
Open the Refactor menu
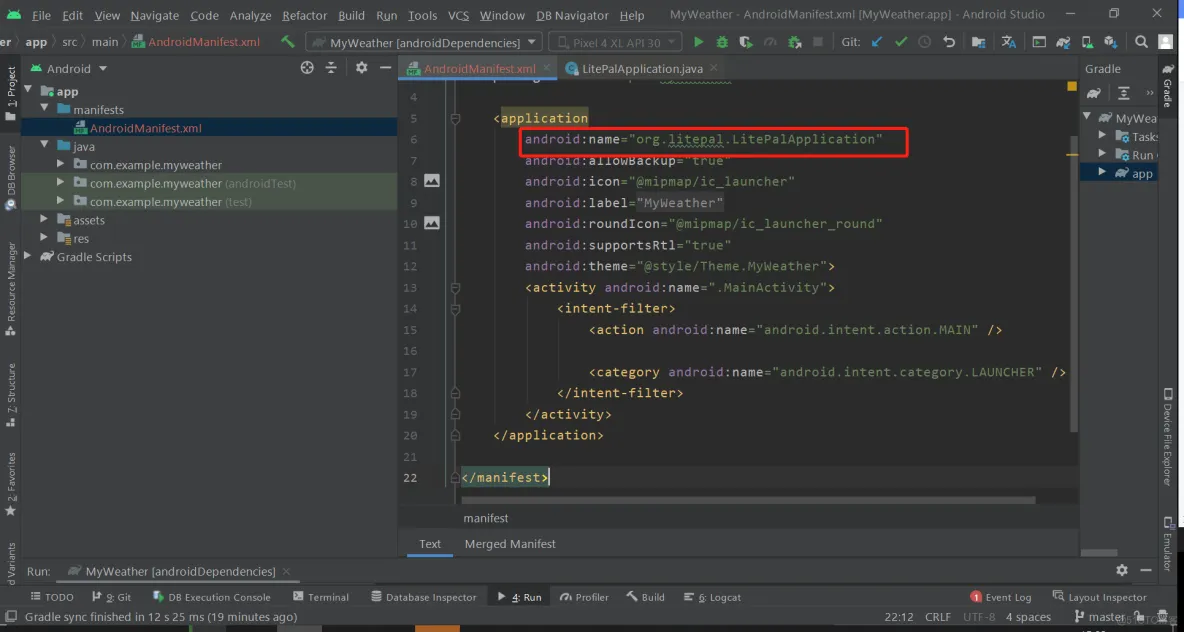click(304, 15)
